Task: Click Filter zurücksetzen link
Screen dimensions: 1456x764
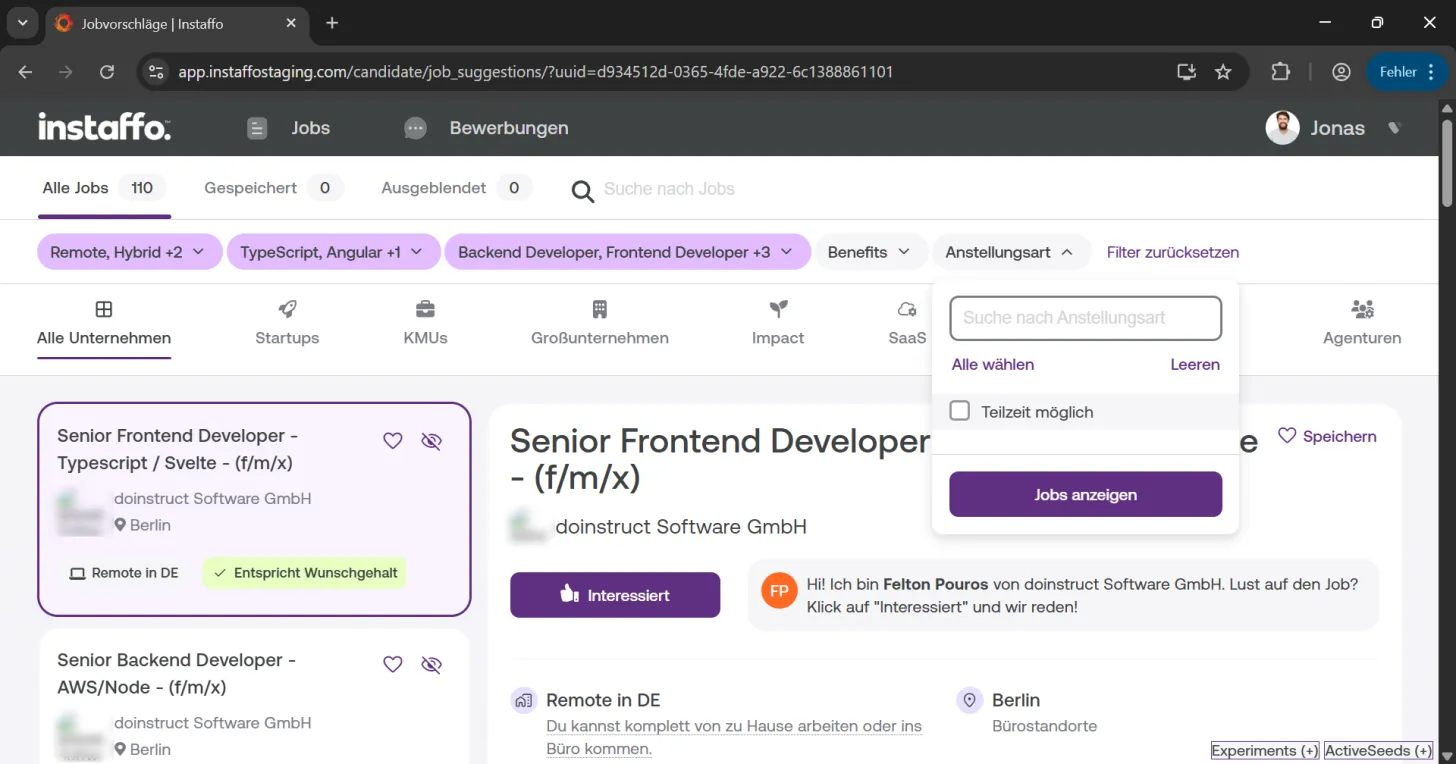Action: click(x=1173, y=252)
